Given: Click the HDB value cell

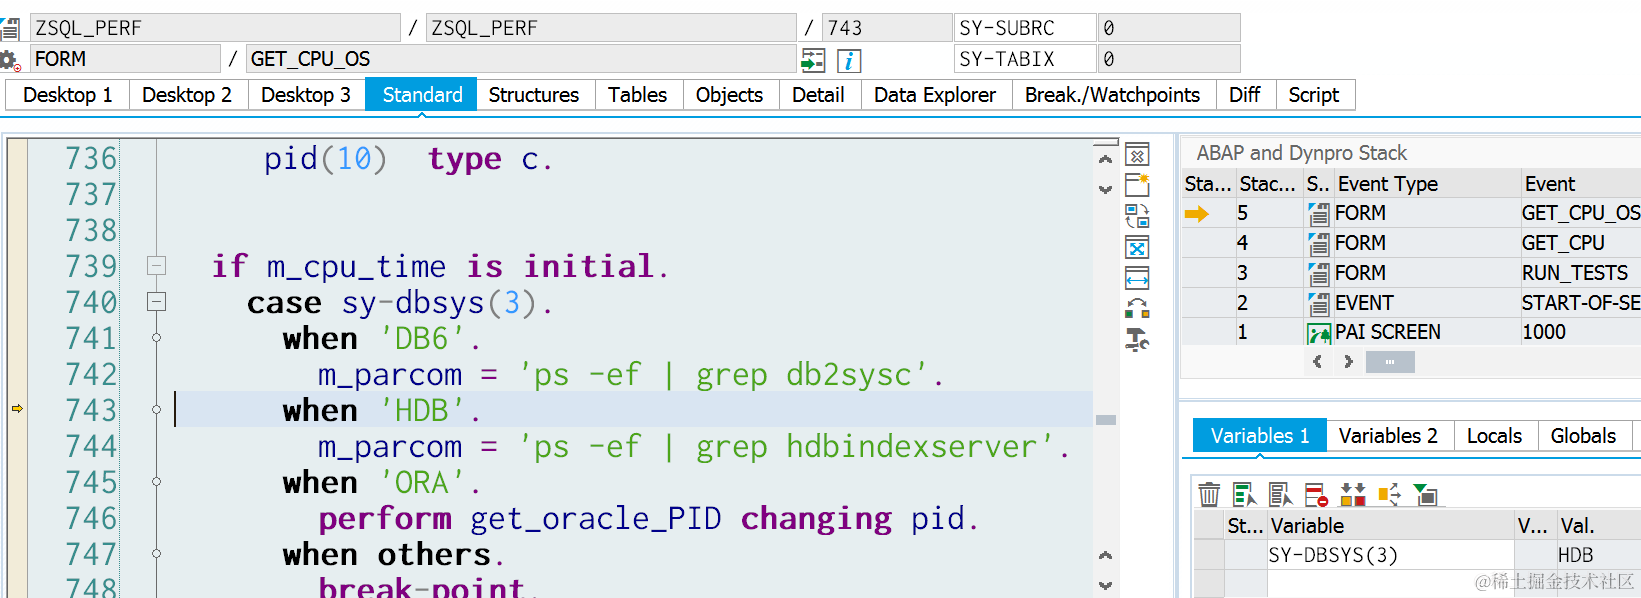Looking at the screenshot, I should point(1597,555).
